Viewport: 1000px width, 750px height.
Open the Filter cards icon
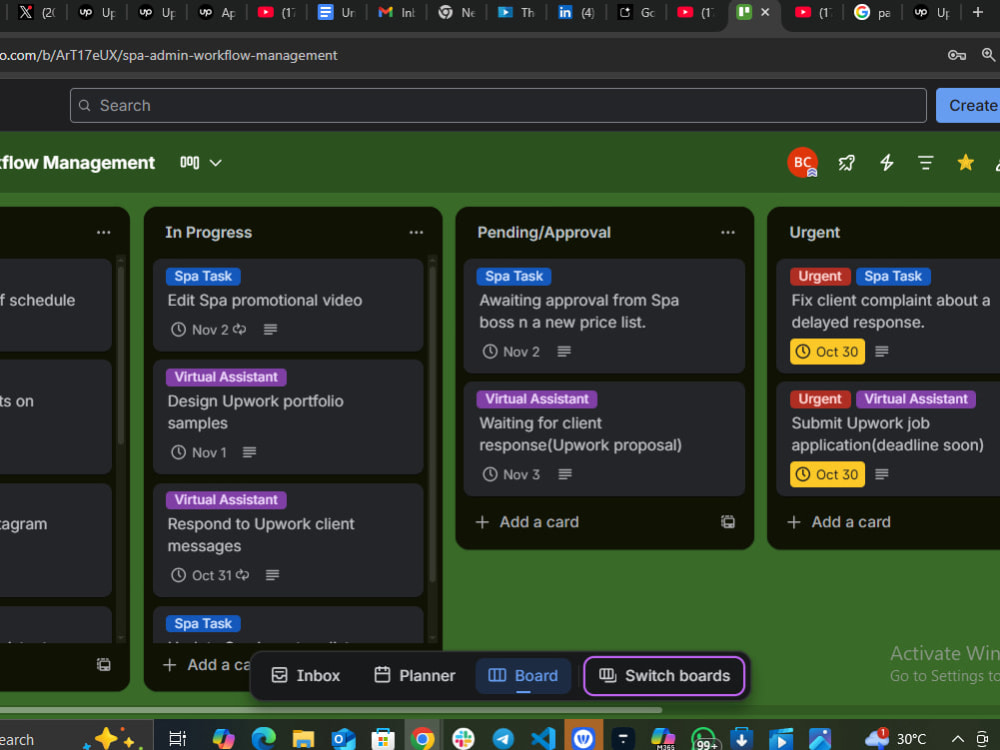[925, 163]
